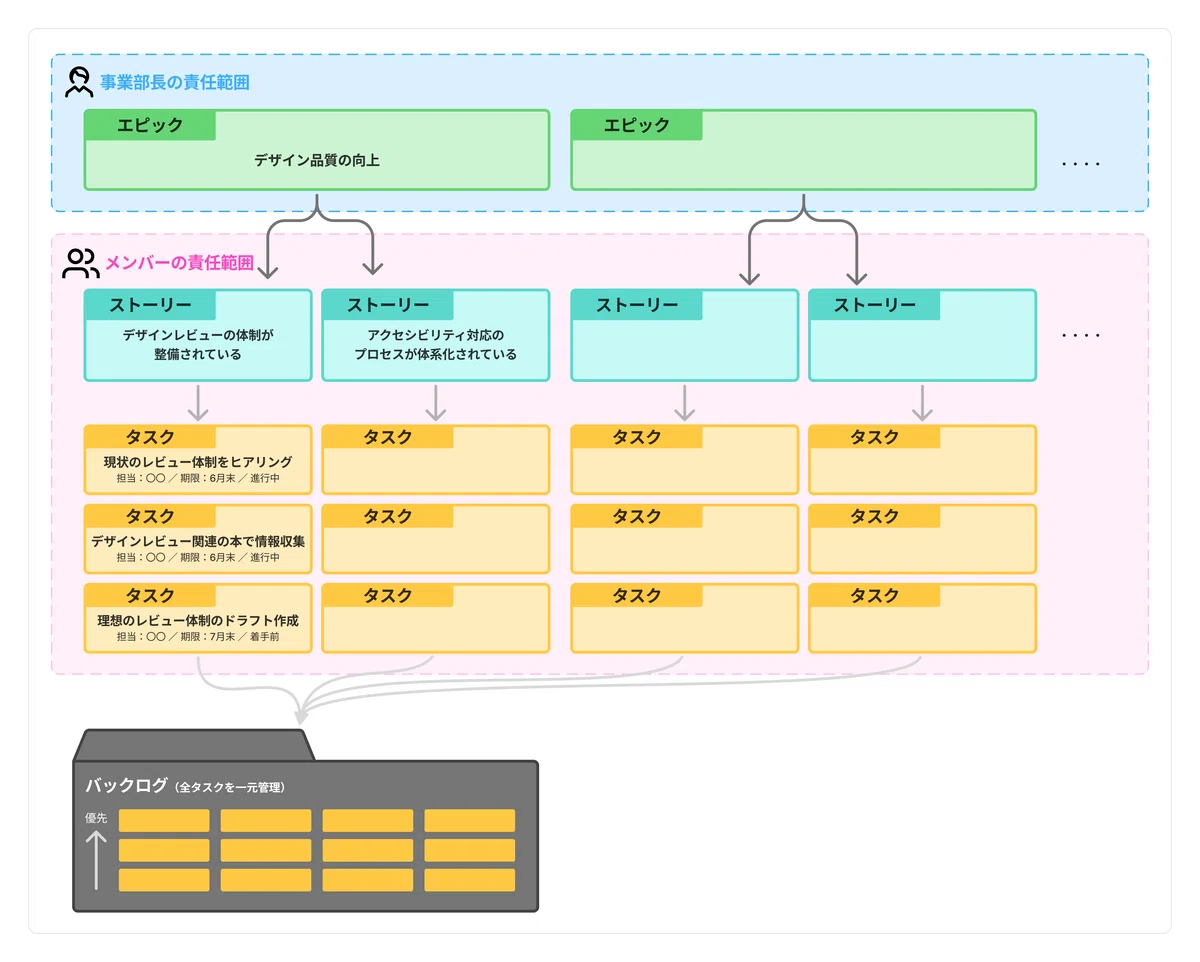
Task: Click the エピック label on the デザイン品質の向上 card
Action: click(x=150, y=125)
